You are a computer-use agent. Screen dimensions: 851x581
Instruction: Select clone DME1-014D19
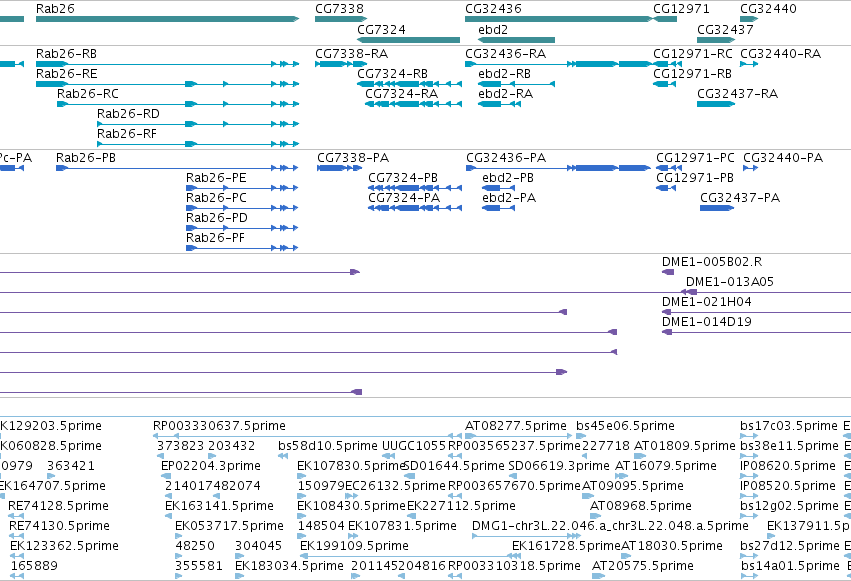point(706,322)
